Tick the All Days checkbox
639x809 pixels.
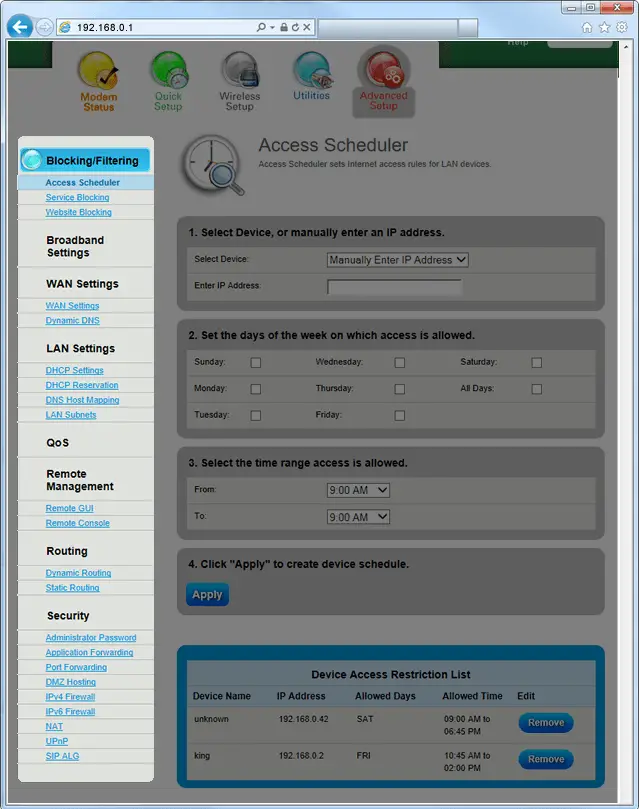pyautogui.click(x=537, y=389)
